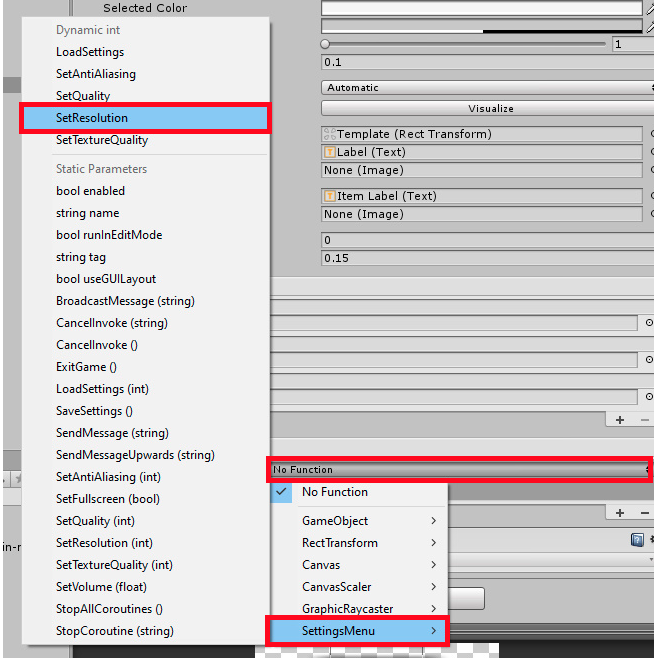
Task: Open object picker for Template (Rect Transform) field
Action: coord(651,134)
